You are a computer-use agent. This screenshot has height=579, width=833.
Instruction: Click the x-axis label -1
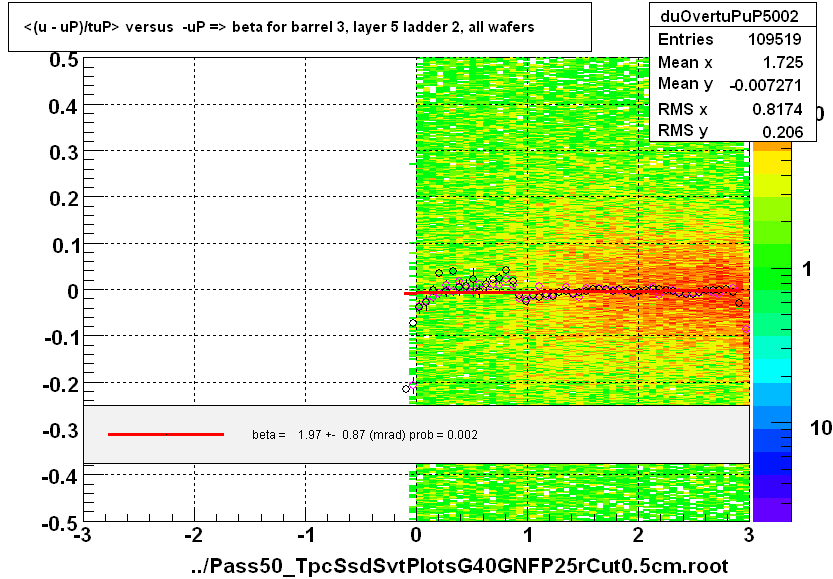click(x=305, y=534)
